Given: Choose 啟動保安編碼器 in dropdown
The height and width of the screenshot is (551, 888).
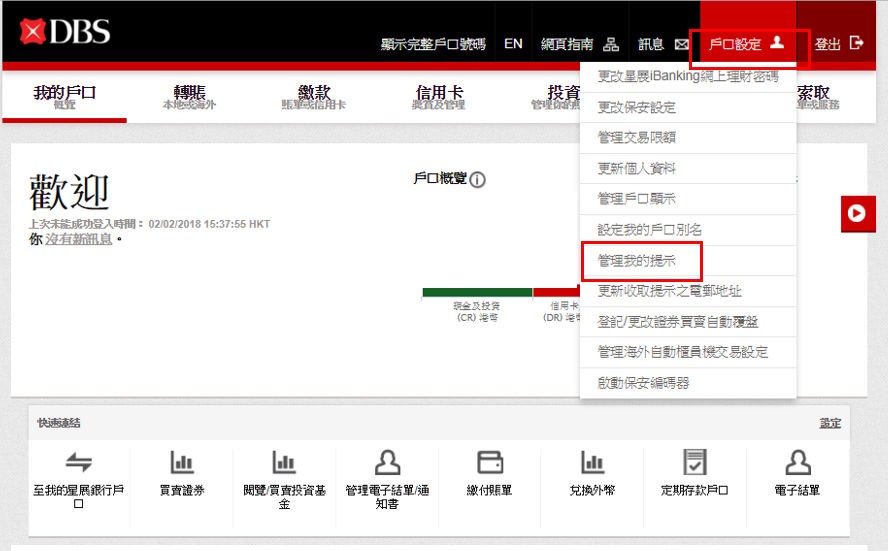Looking at the screenshot, I should [x=643, y=383].
